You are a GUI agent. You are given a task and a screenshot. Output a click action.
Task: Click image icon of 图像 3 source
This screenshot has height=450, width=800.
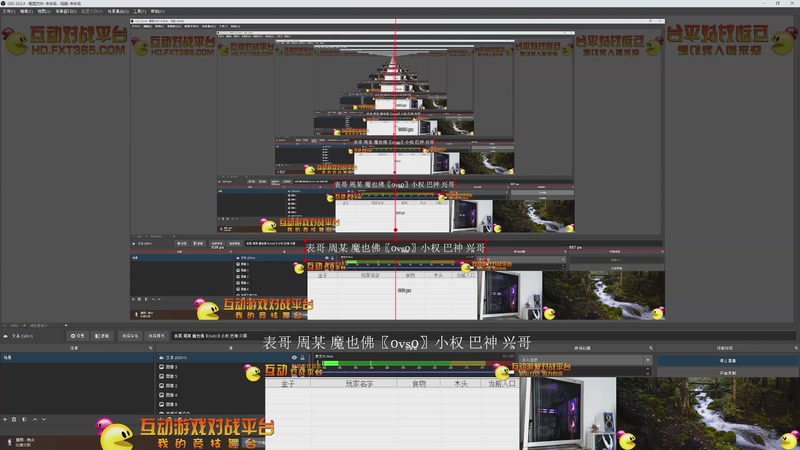162,367
